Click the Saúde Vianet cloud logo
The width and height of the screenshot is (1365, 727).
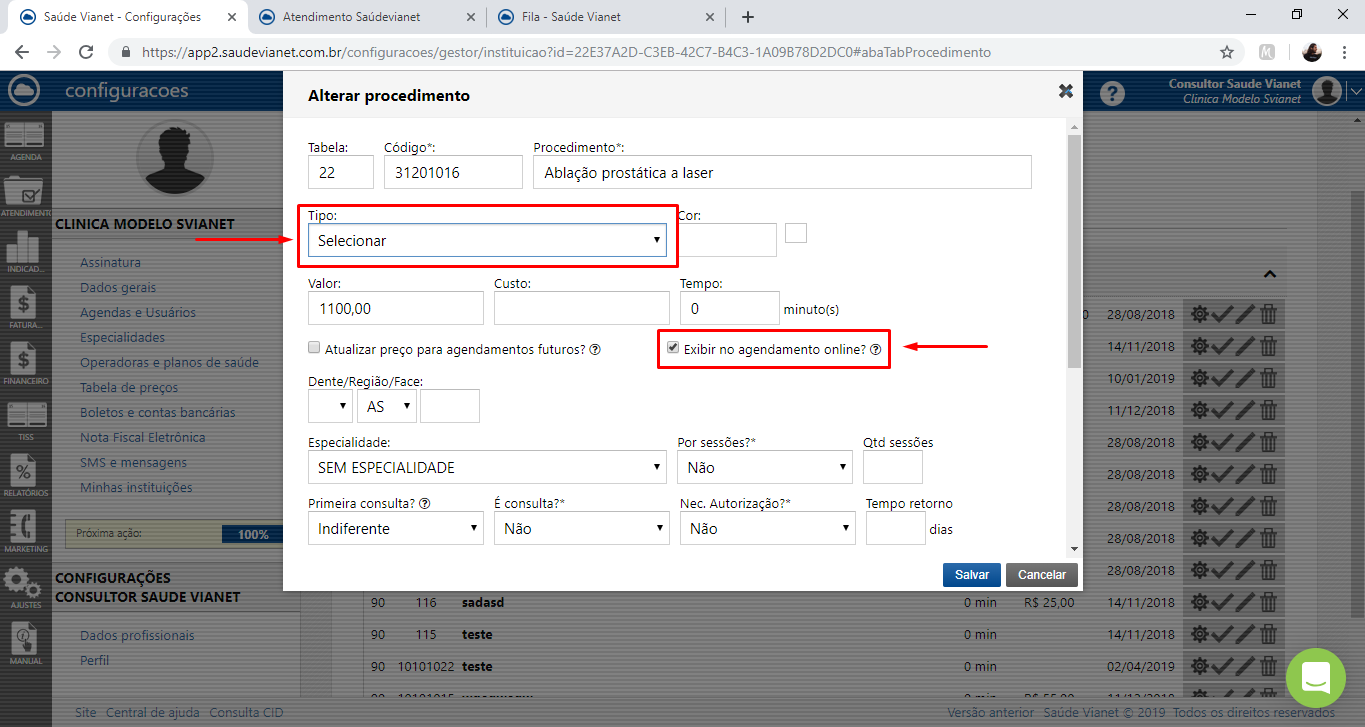point(23,91)
